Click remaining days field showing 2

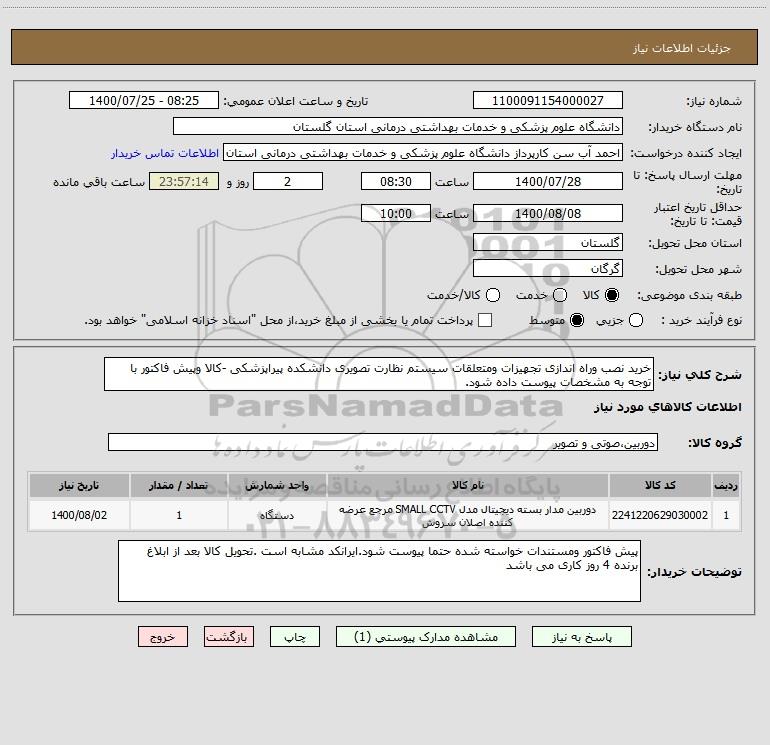click(x=288, y=181)
